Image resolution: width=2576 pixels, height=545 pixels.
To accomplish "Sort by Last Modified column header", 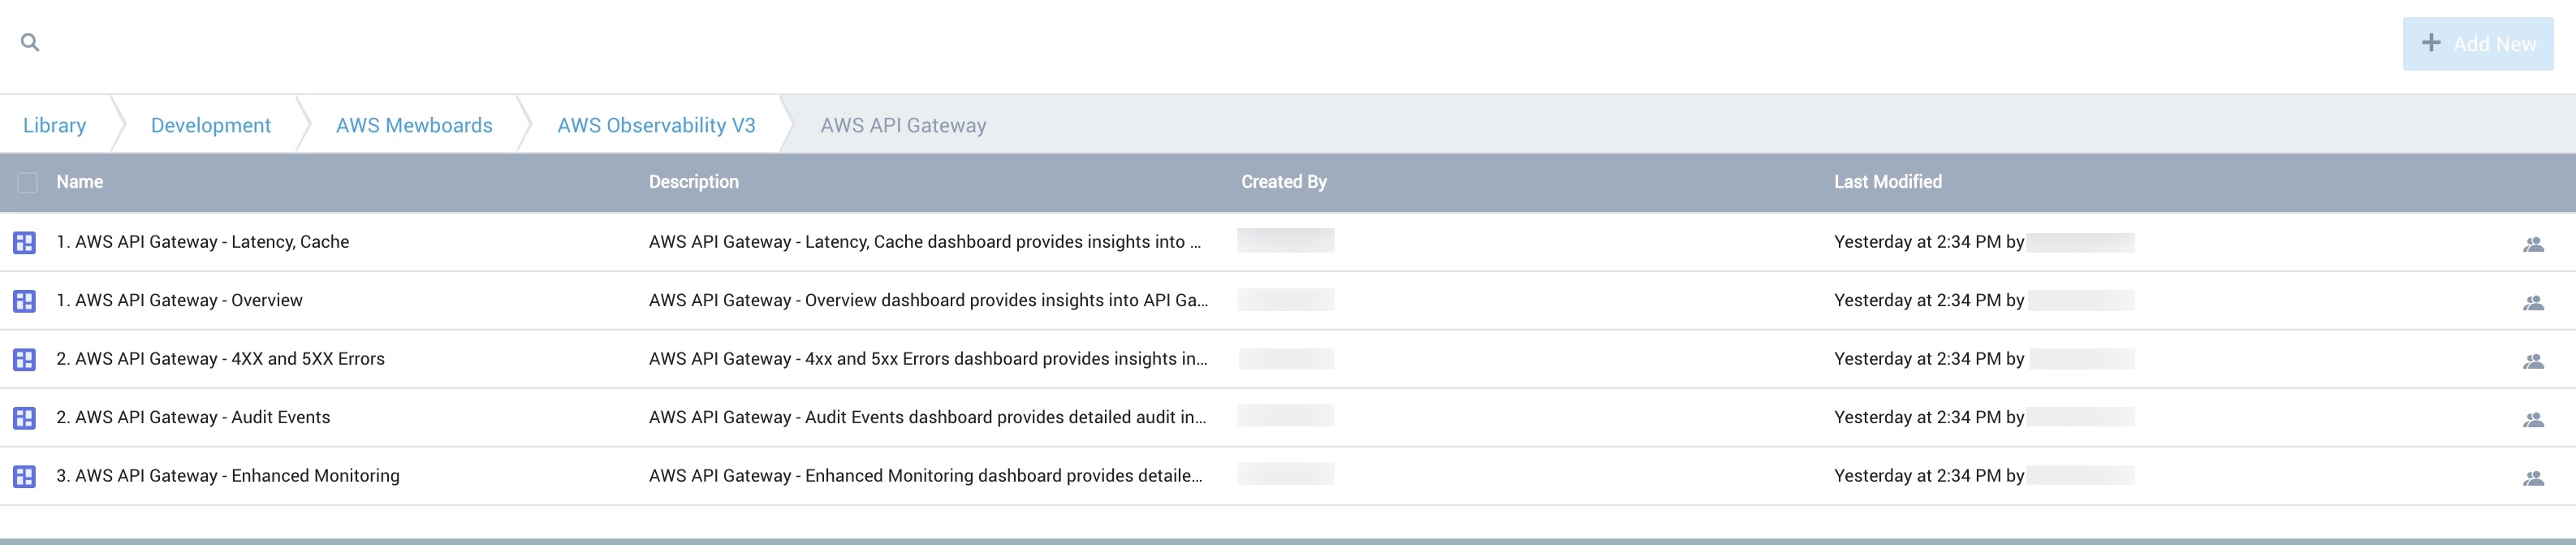I will point(1887,182).
